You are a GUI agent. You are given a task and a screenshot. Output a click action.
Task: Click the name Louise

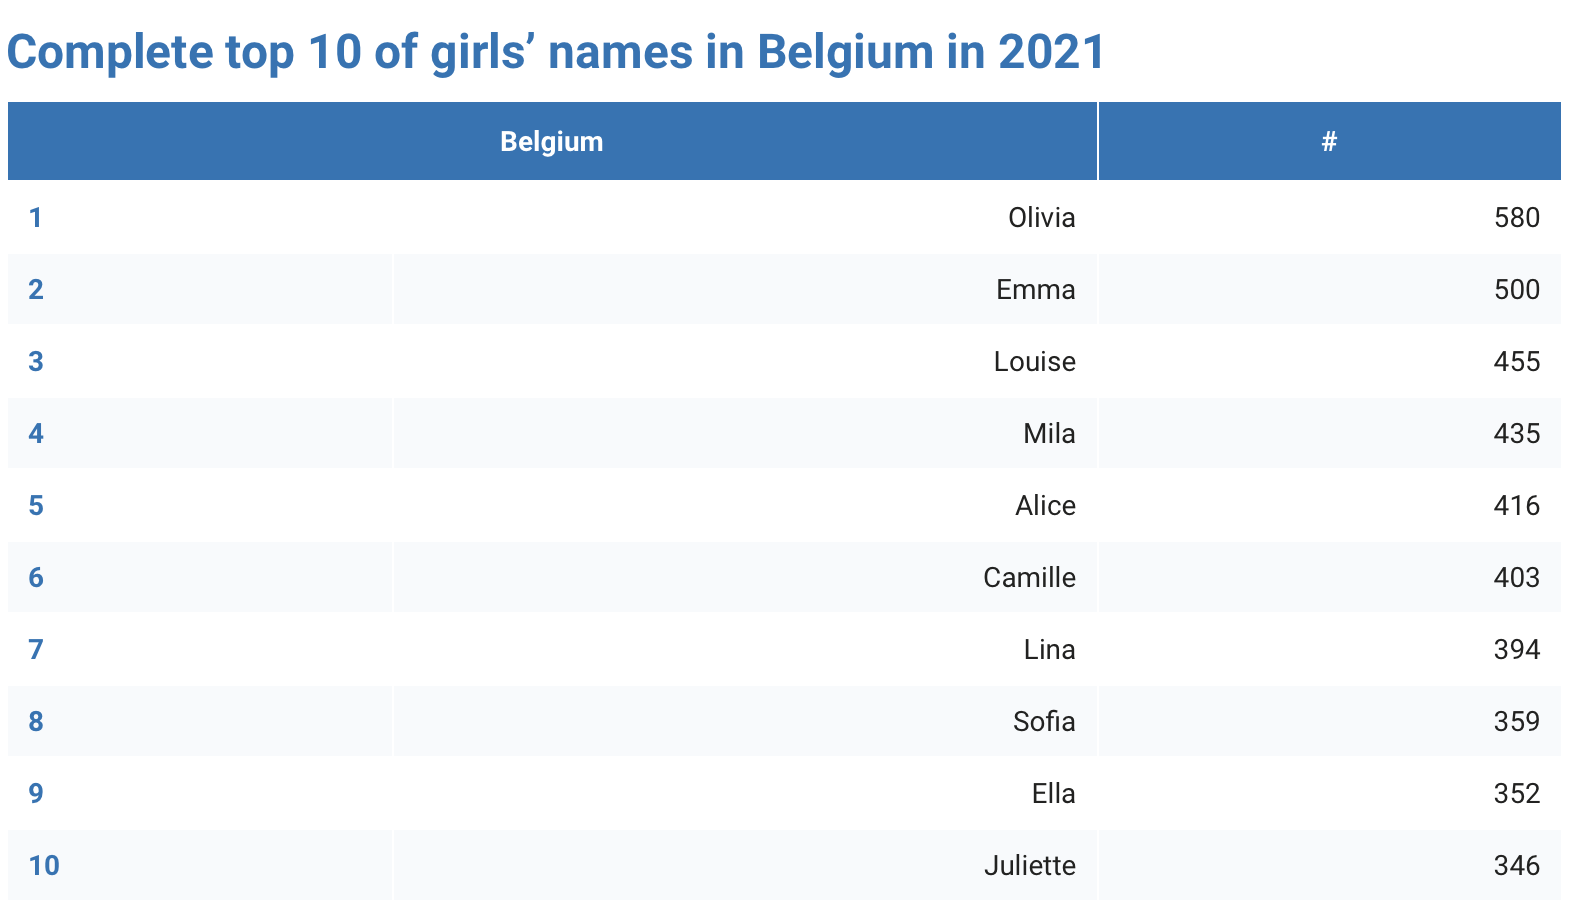click(1035, 361)
